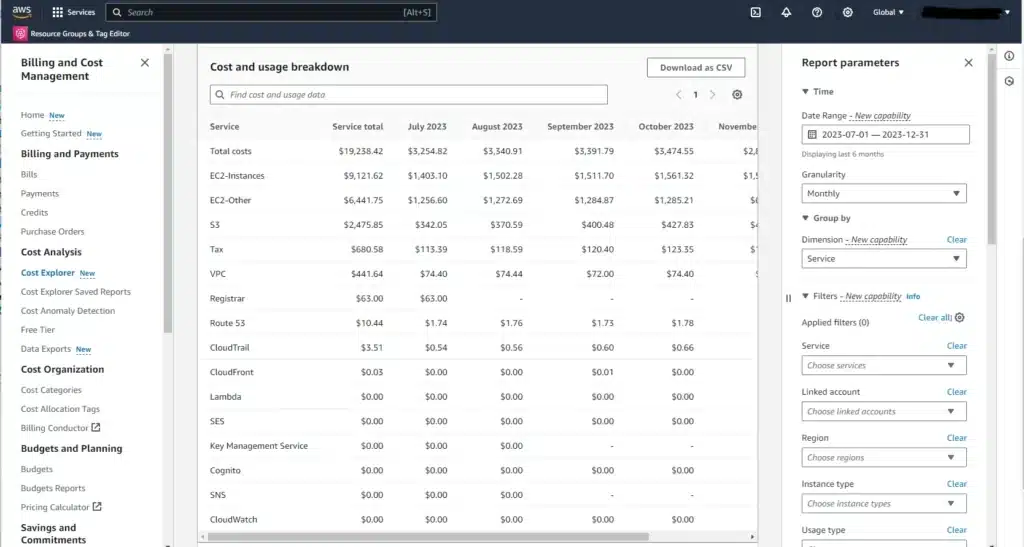Go to previous table page arrow
Image resolution: width=1024 pixels, height=547 pixels.
[x=679, y=95]
